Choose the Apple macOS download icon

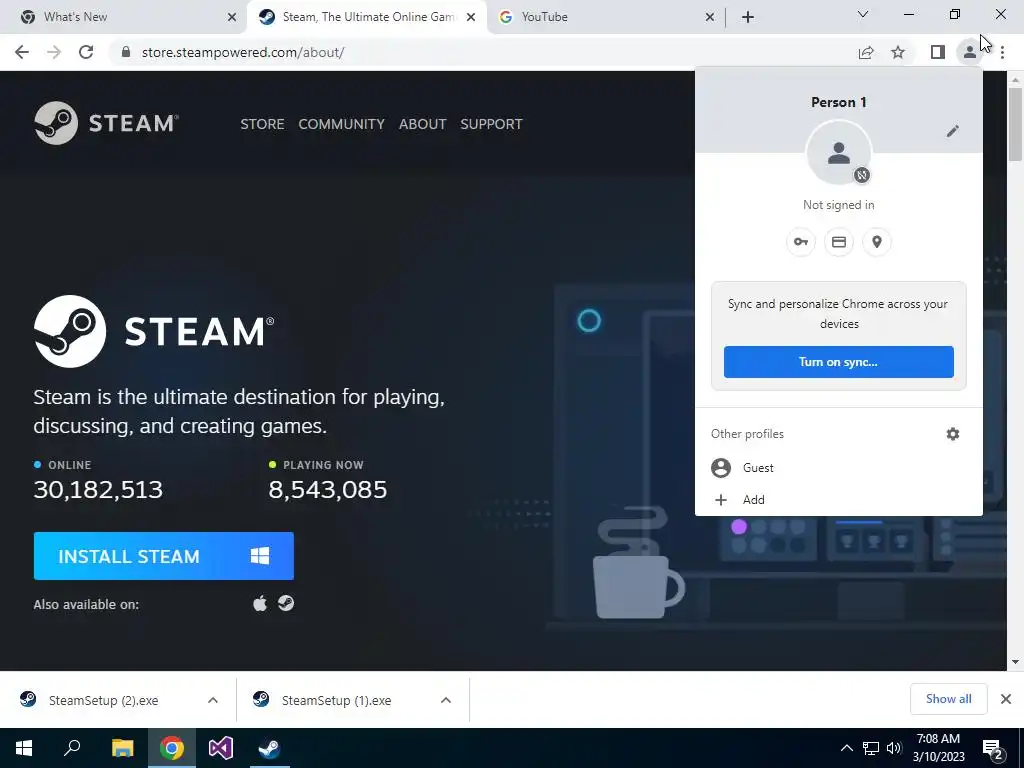pyautogui.click(x=260, y=603)
